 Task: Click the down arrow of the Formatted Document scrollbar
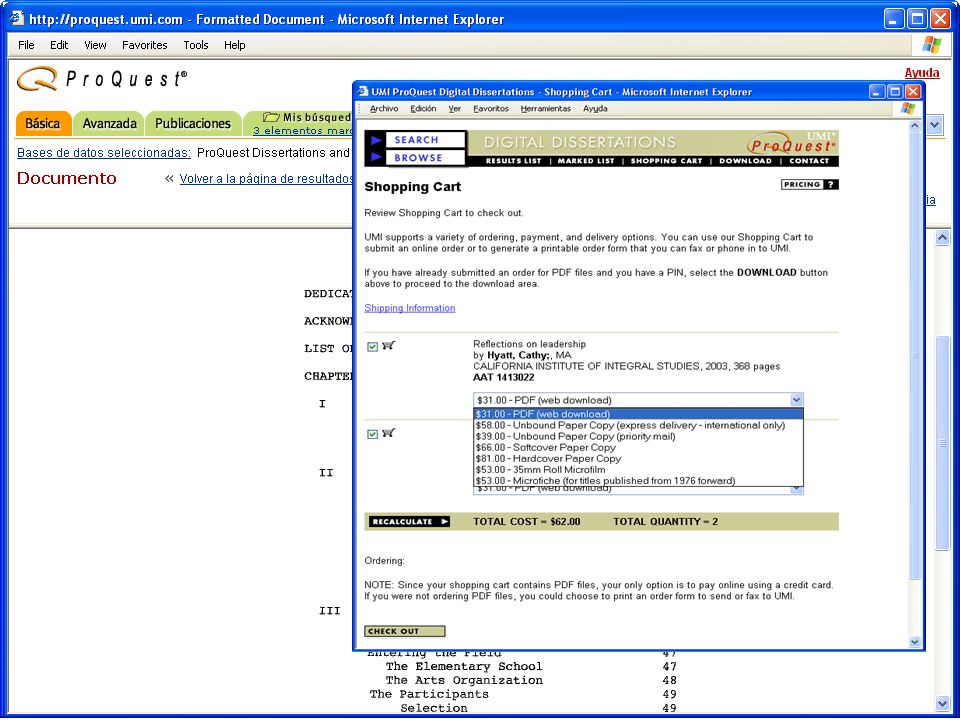pyautogui.click(x=942, y=704)
